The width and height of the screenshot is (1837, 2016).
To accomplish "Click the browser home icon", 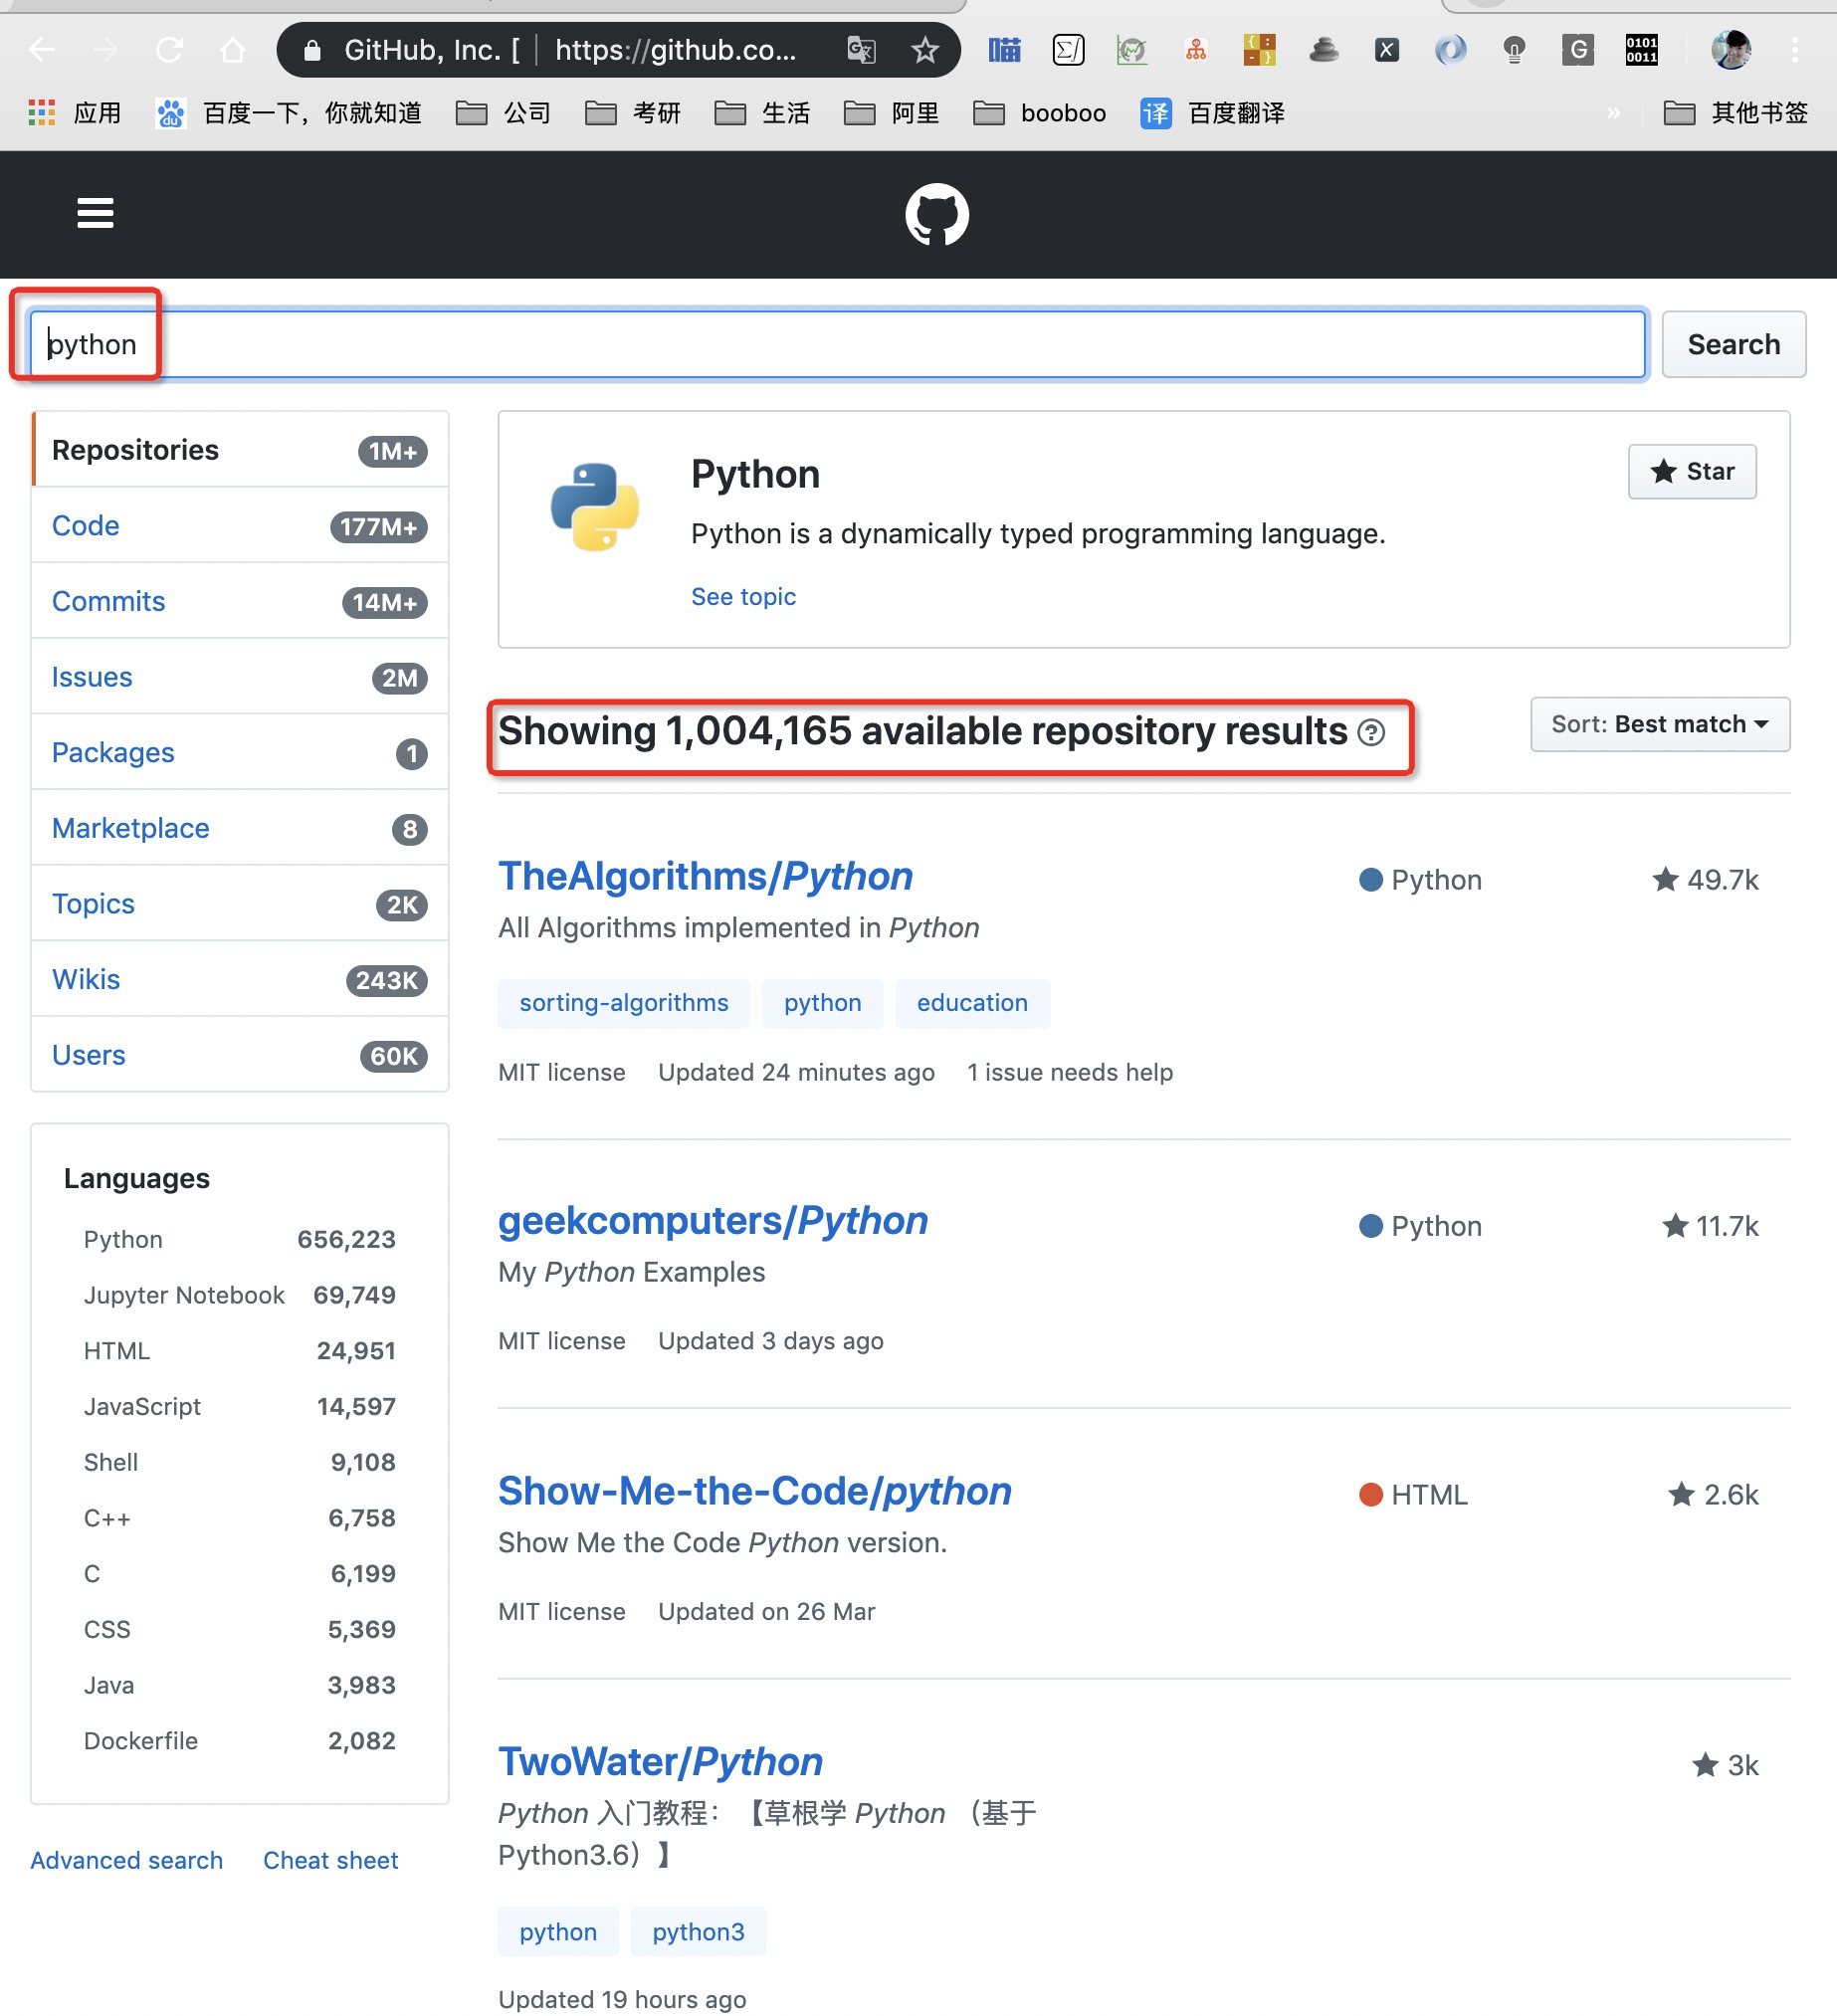I will pyautogui.click(x=233, y=49).
